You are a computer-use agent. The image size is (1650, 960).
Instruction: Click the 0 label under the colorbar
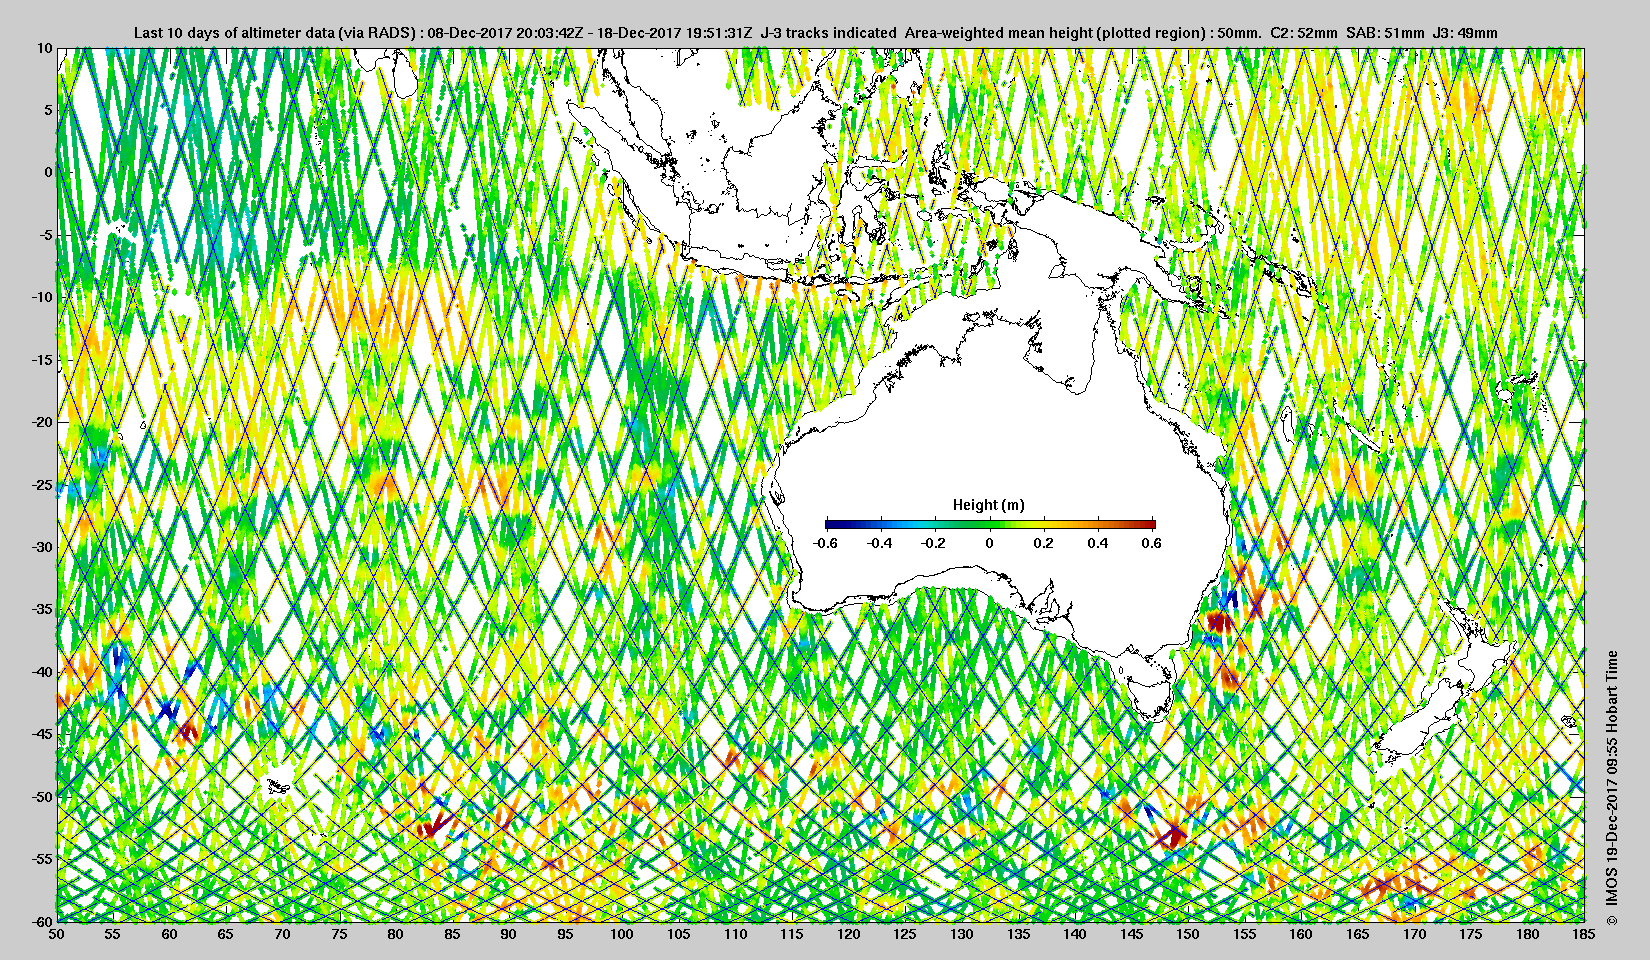pyautogui.click(x=990, y=543)
